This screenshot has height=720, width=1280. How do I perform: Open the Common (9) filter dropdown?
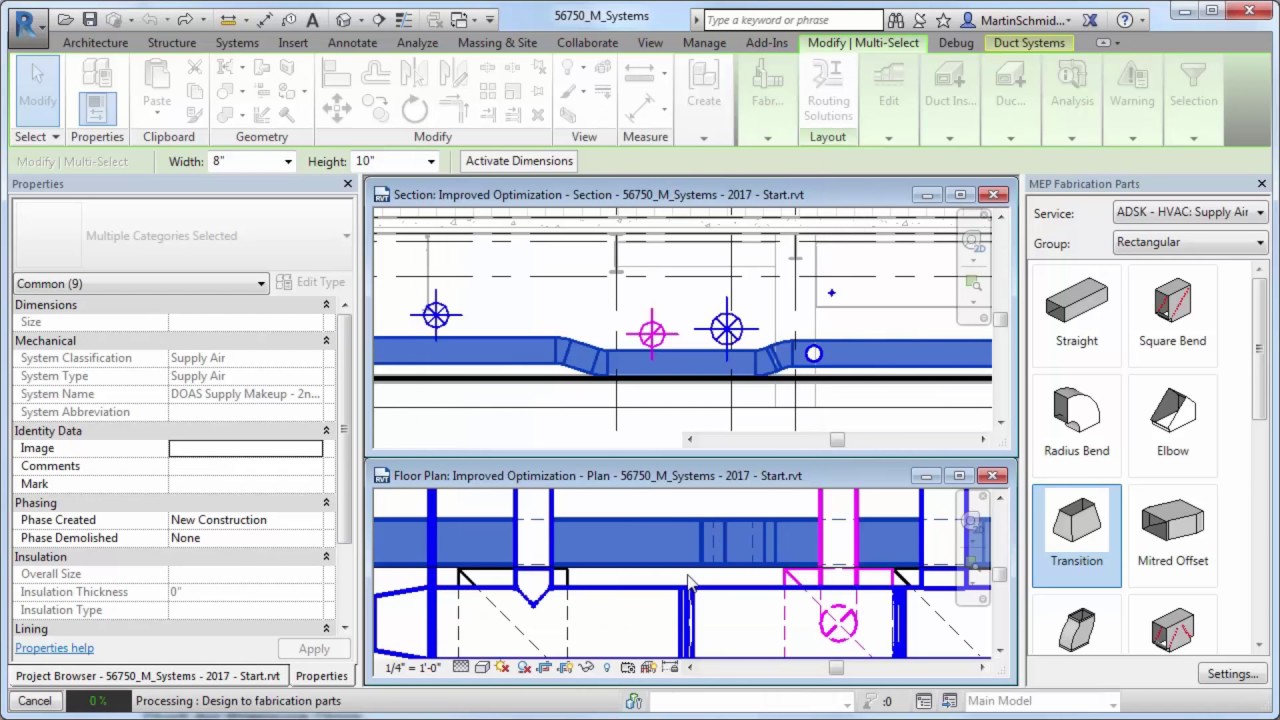tap(141, 284)
